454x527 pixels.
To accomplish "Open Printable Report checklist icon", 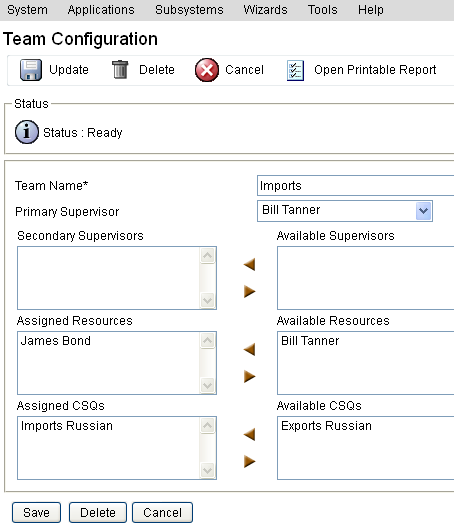I will [295, 70].
